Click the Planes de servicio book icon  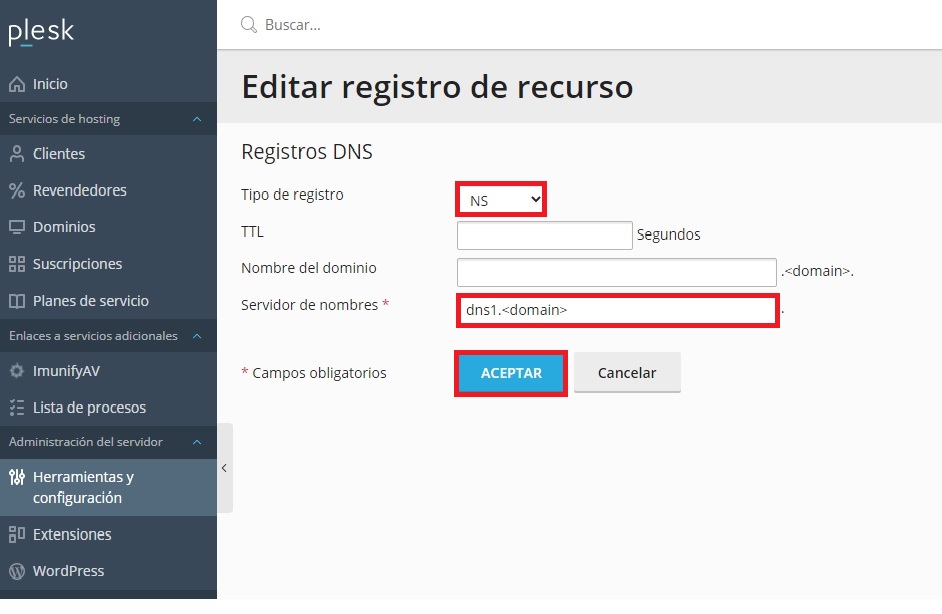coord(17,301)
